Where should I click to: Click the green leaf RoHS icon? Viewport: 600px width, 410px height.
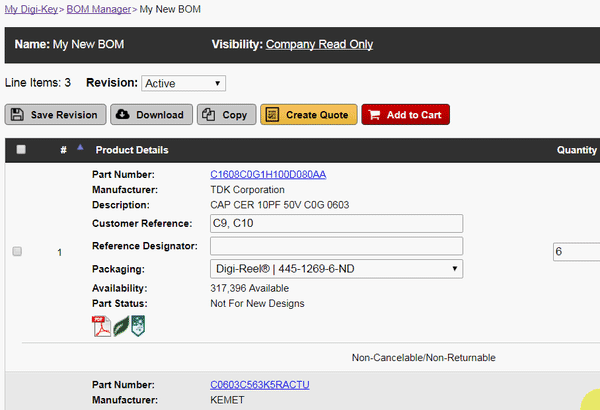point(120,327)
